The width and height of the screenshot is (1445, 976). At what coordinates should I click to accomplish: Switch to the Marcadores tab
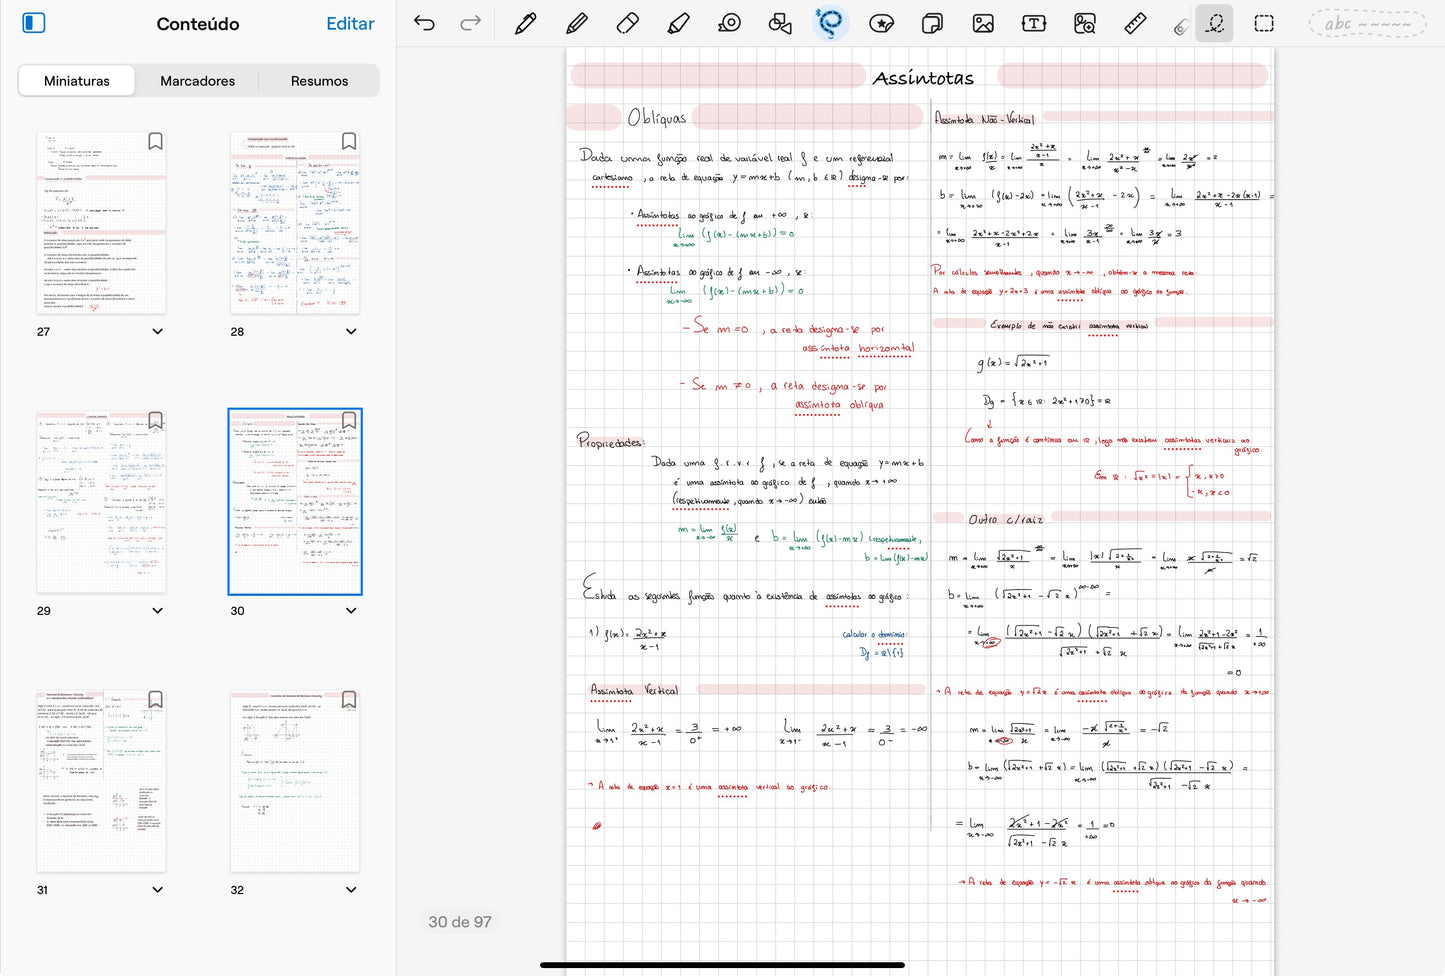tap(197, 81)
